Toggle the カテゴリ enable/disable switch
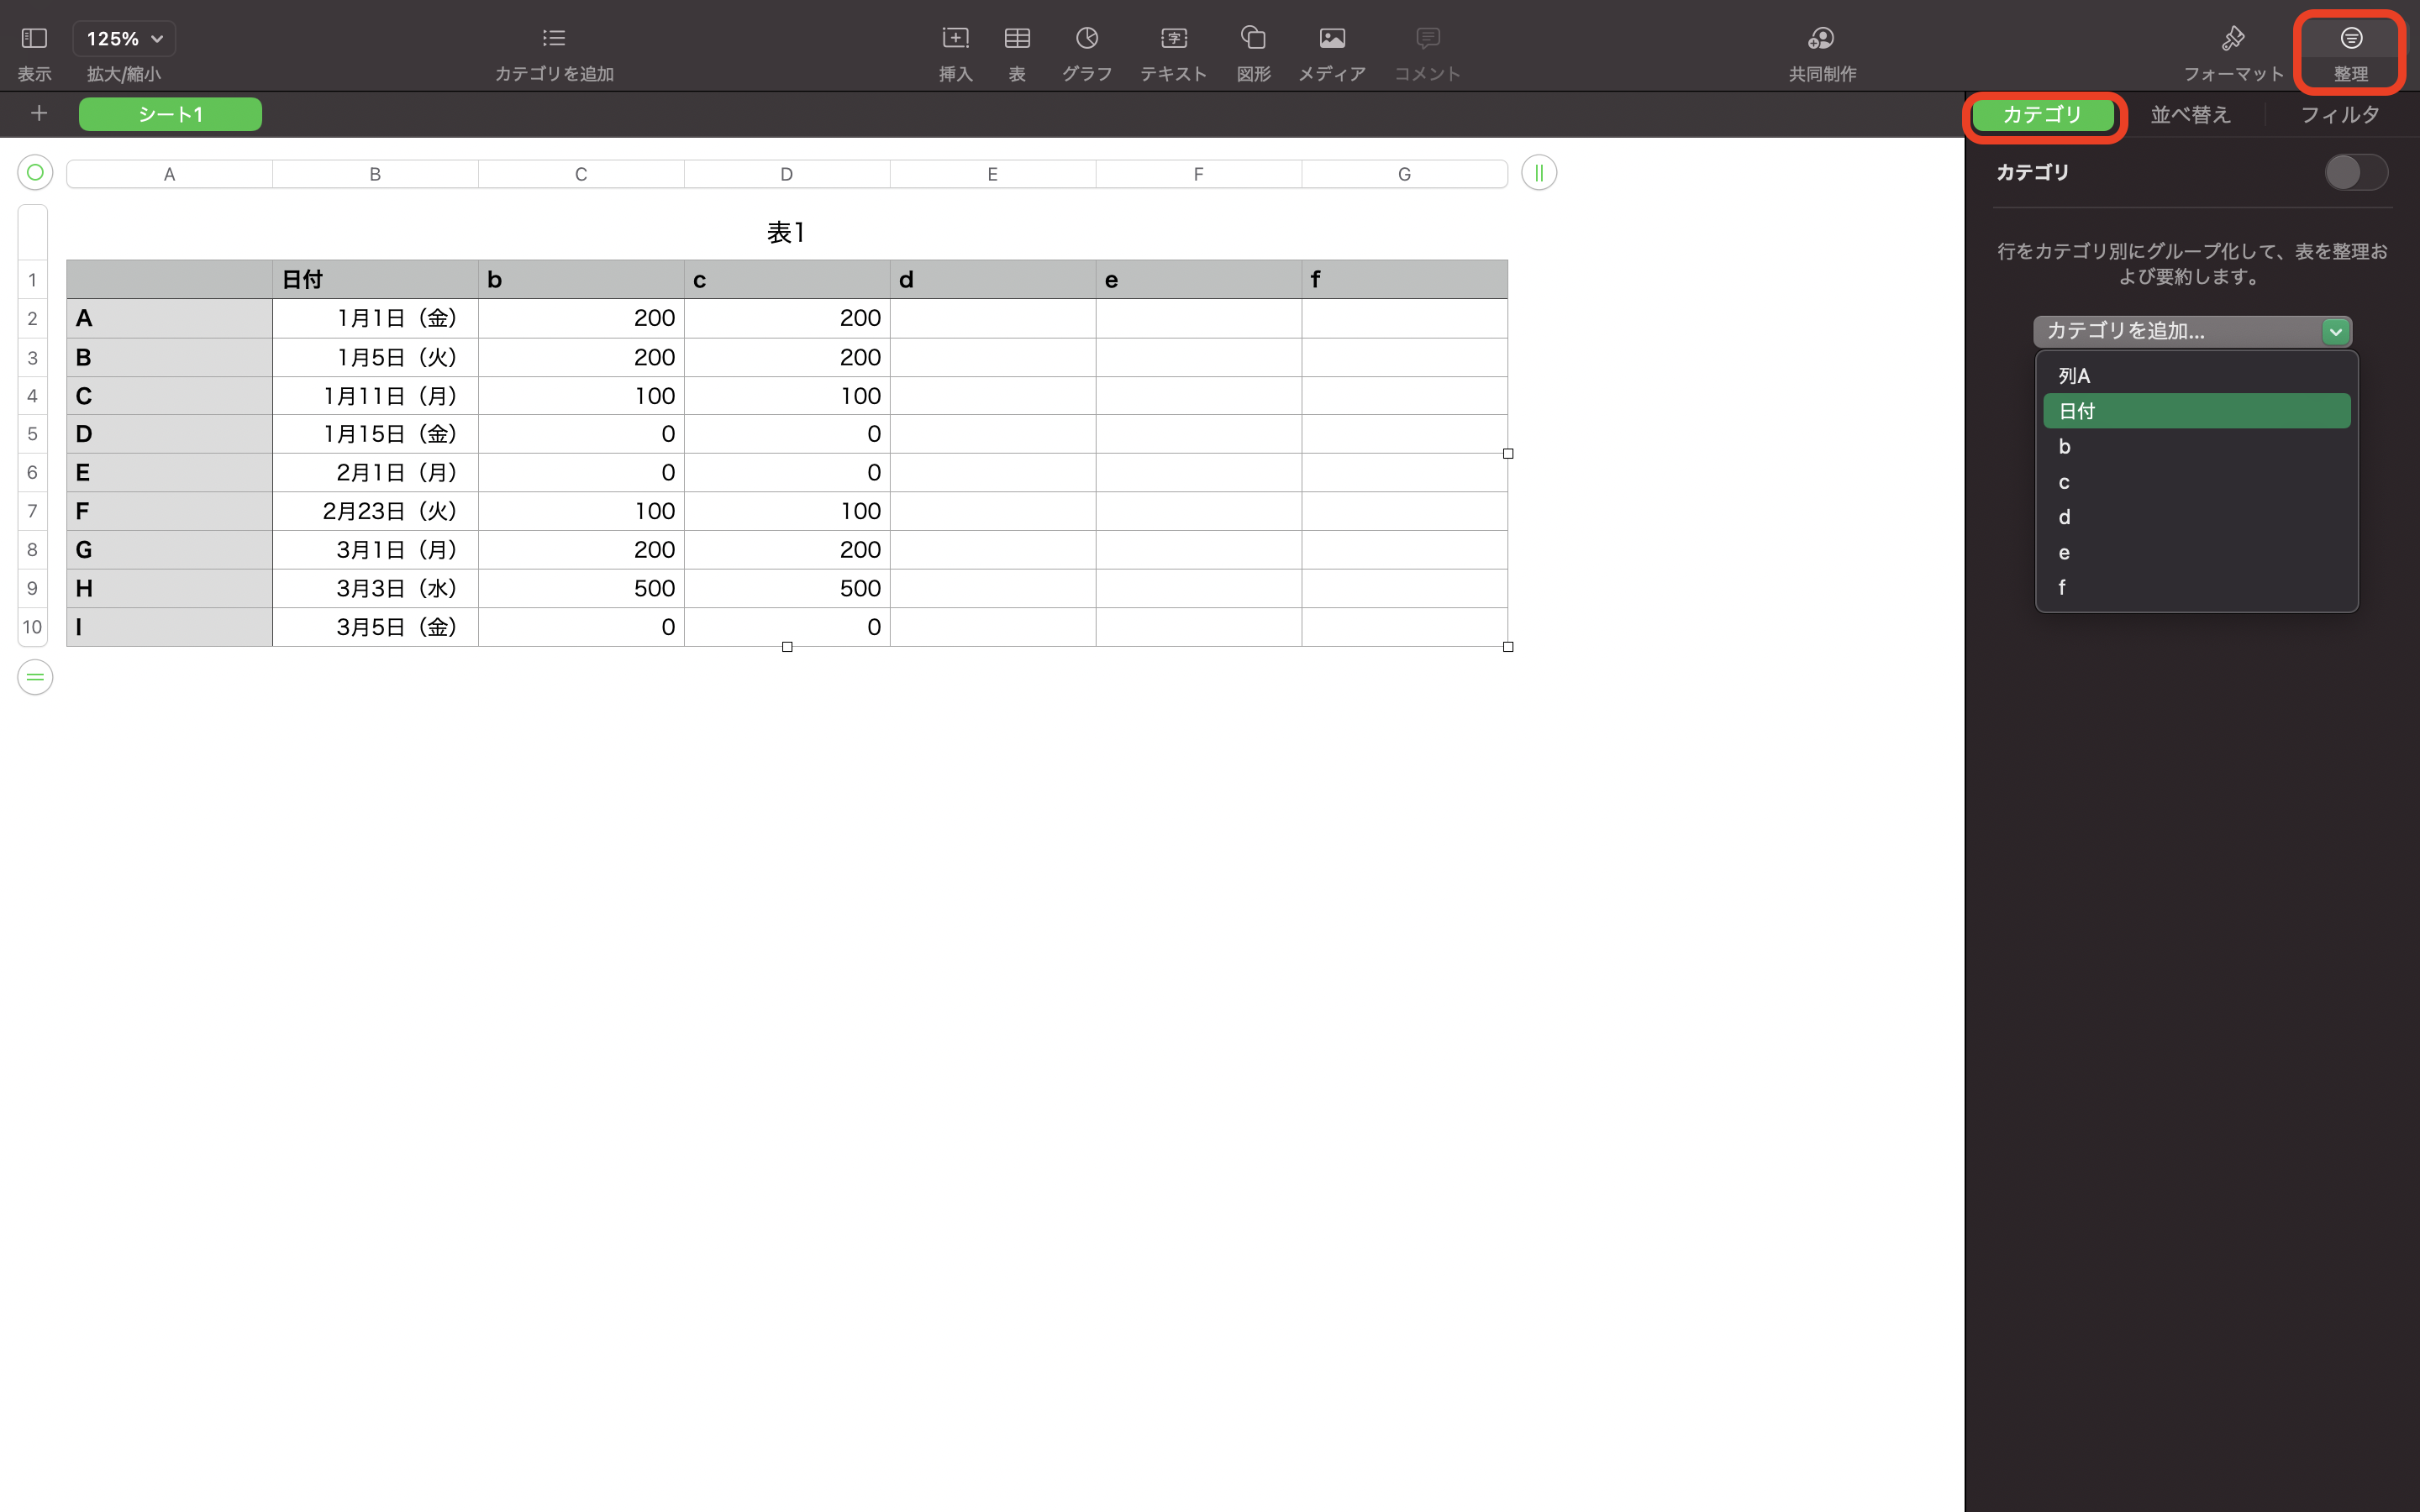 (x=2354, y=171)
